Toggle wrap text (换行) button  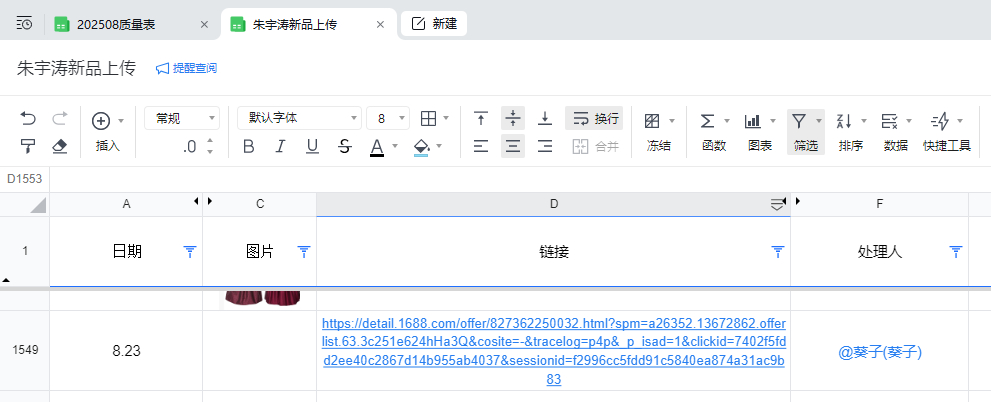[594, 119]
